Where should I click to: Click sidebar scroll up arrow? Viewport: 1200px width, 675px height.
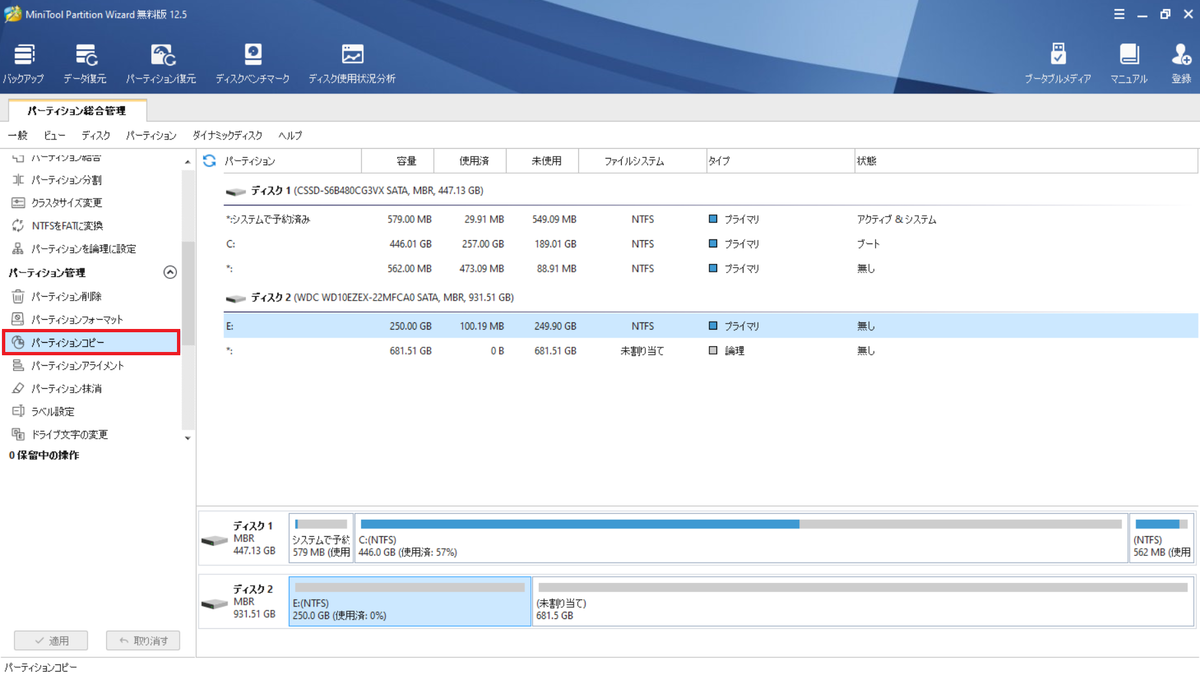pyautogui.click(x=188, y=161)
